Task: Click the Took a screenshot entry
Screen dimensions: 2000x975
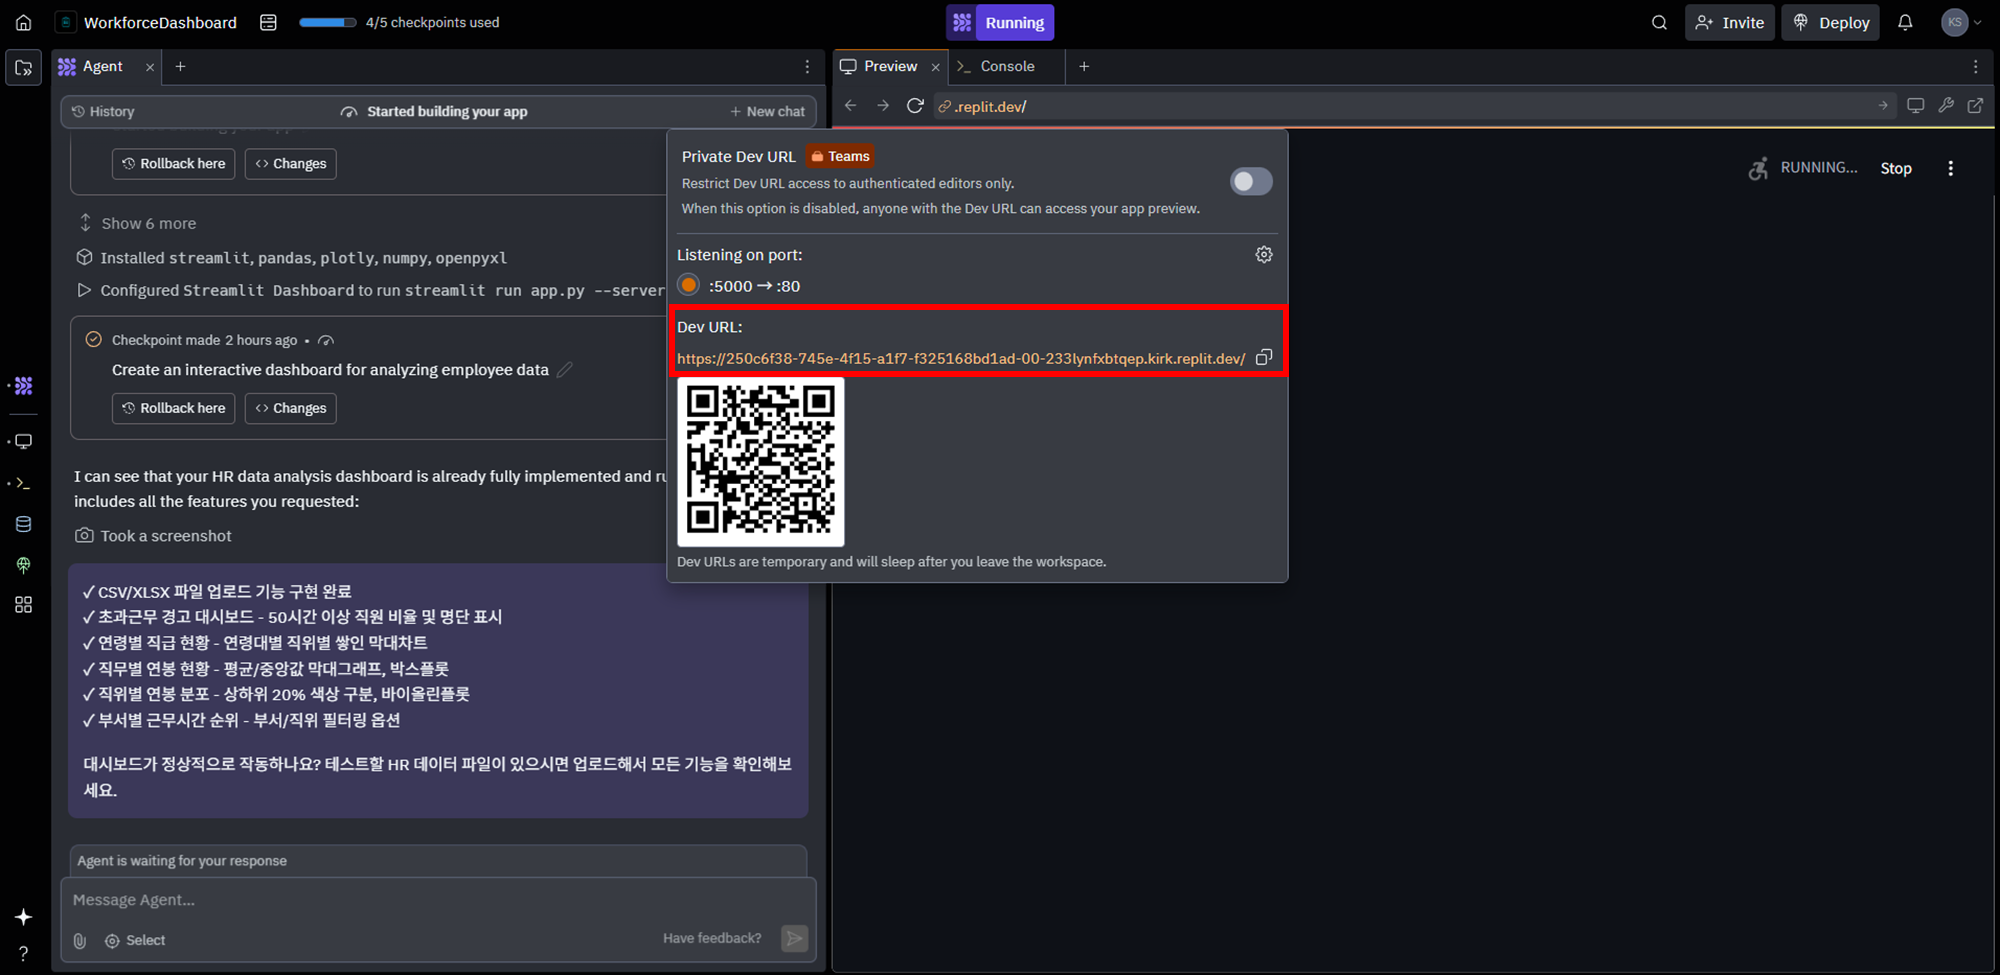Action: pyautogui.click(x=153, y=536)
